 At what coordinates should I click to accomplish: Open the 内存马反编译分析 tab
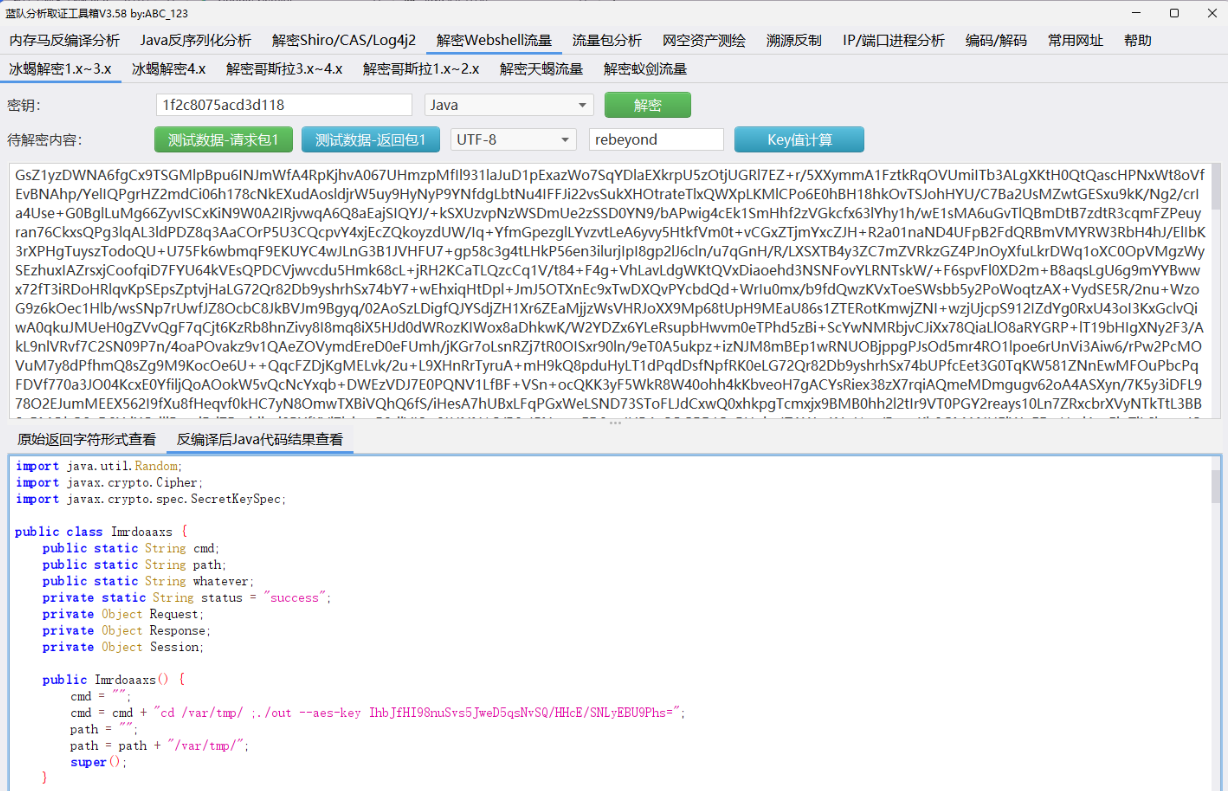pos(64,41)
